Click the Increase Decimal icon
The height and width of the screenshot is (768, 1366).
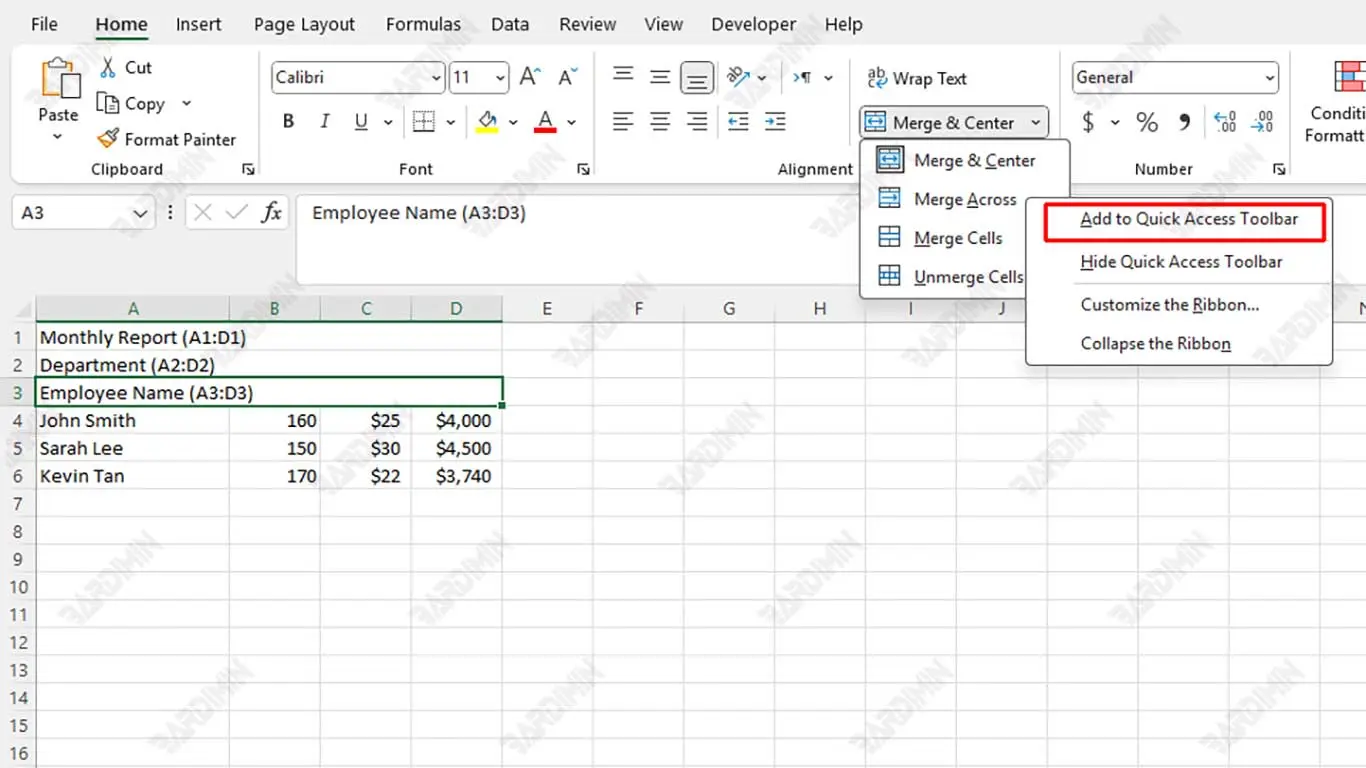[x=1224, y=123]
